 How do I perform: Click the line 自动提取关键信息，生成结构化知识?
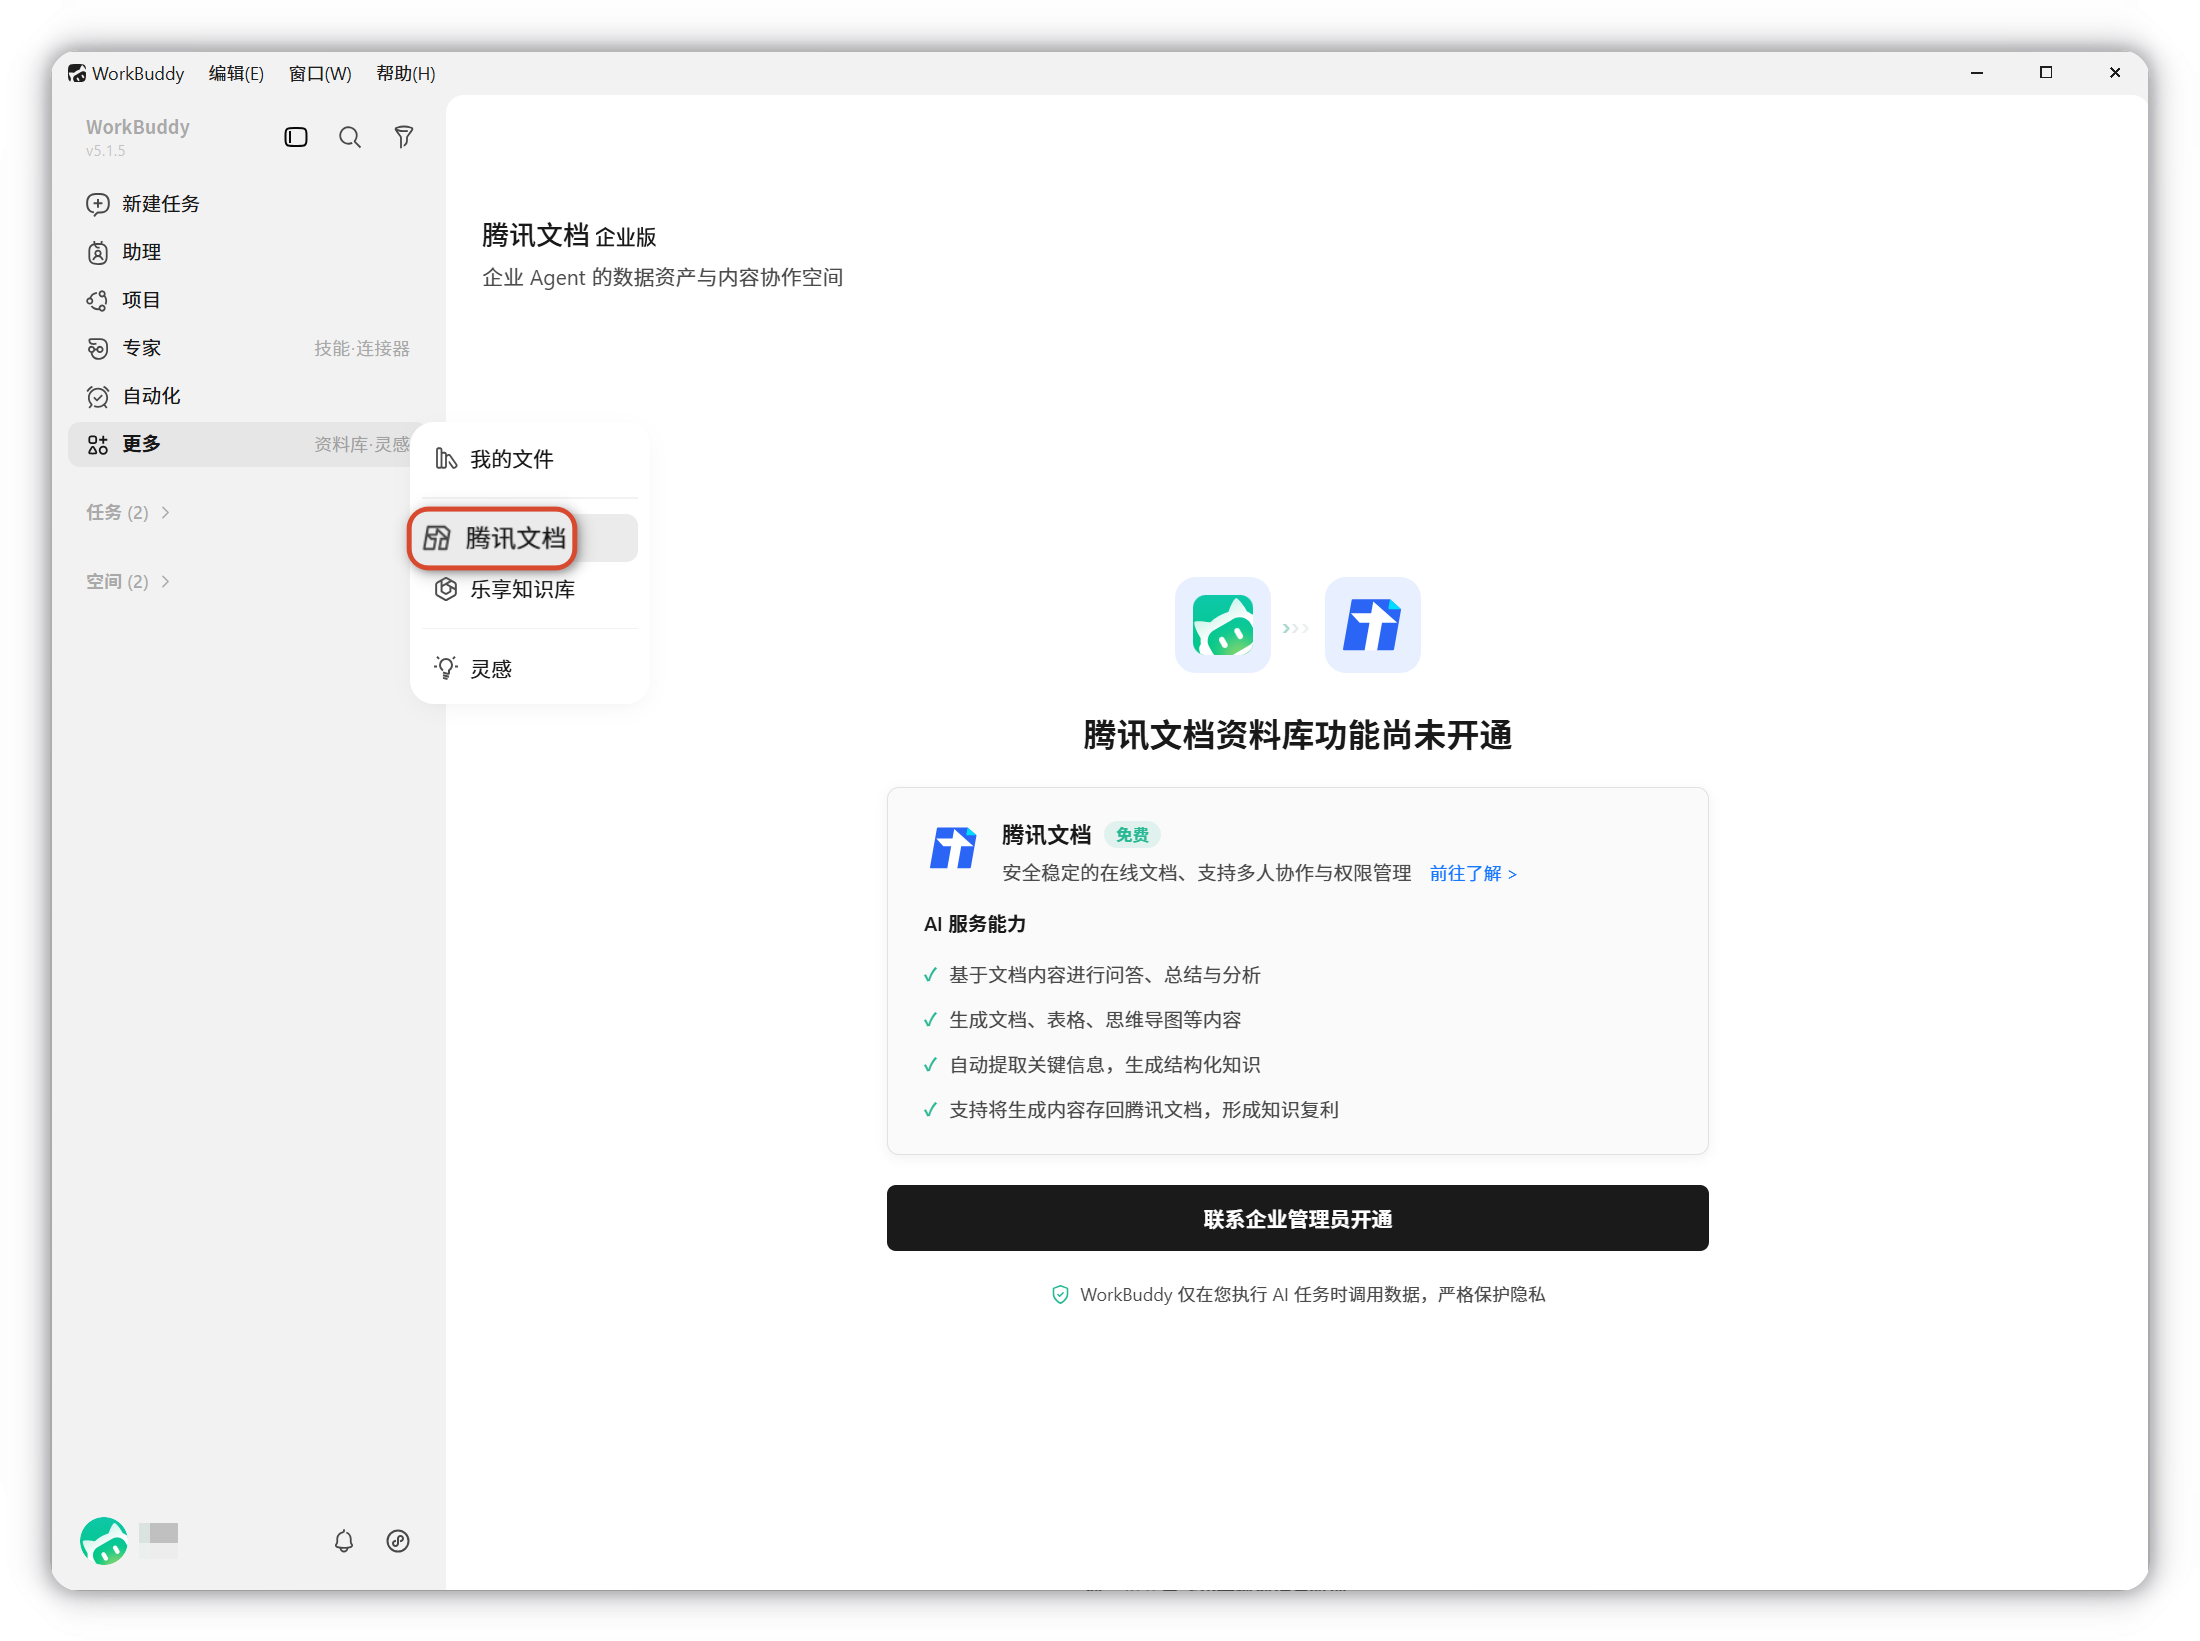point(1105,1065)
